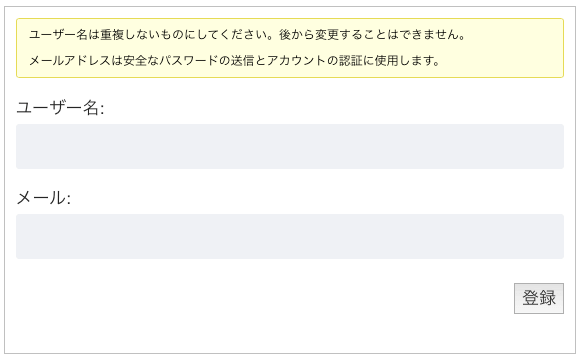Activate the gray field below メール:
Screen dimensions: 581x360
[x=290, y=236]
